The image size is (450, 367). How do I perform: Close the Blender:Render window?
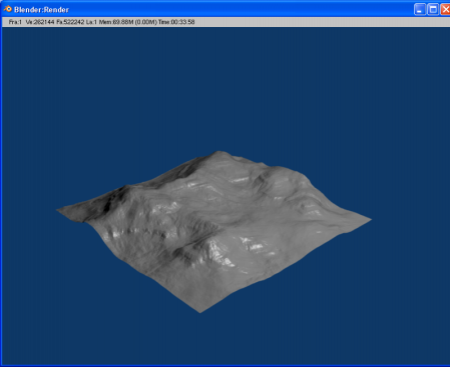445,9
